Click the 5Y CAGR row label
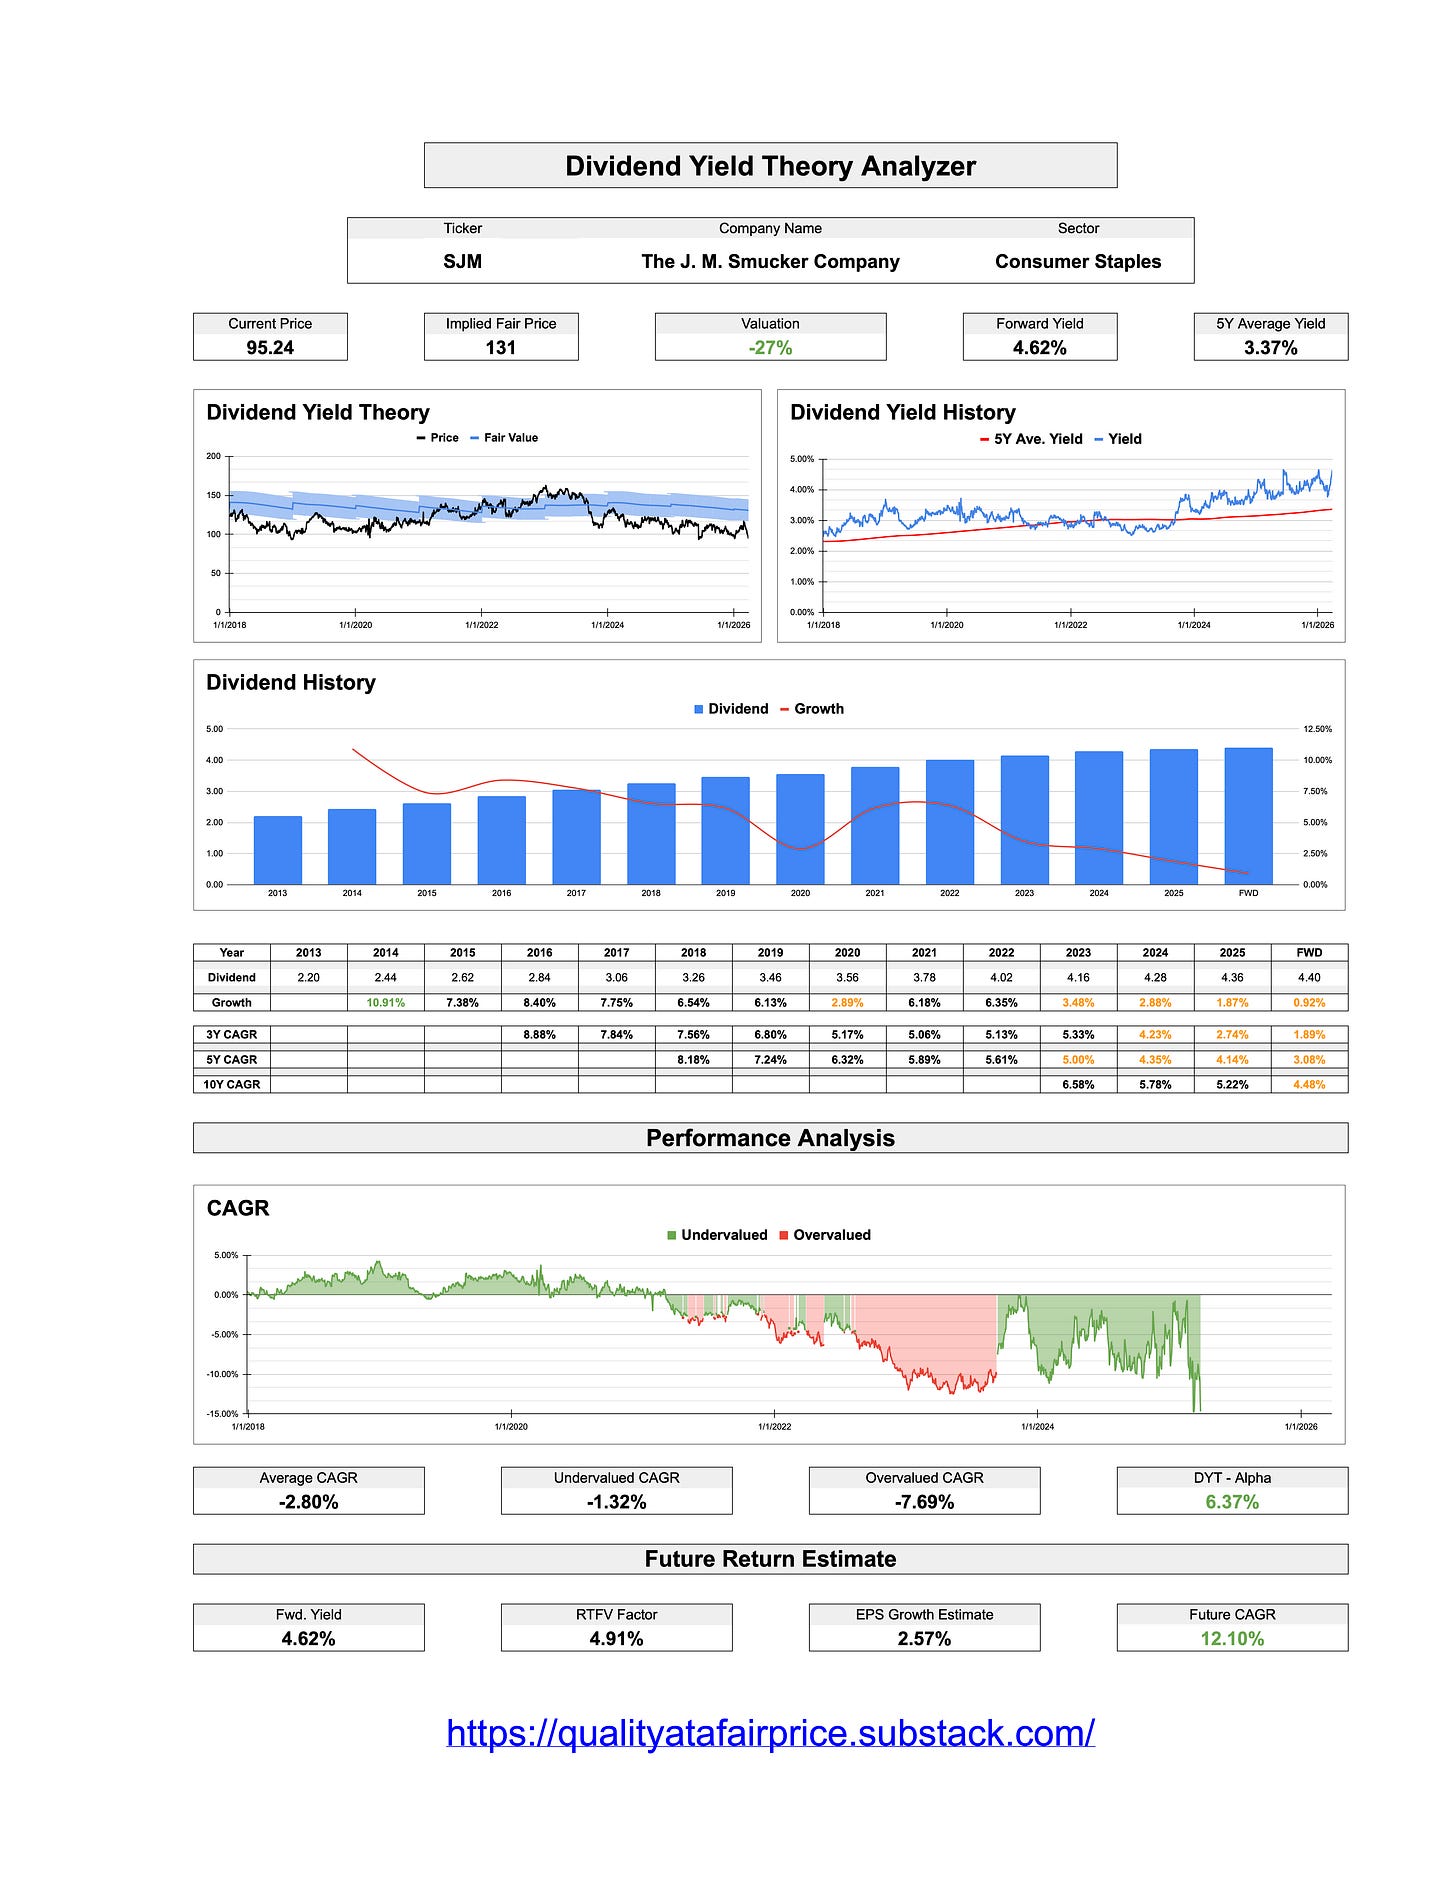Image resolution: width=1456 pixels, height=1884 pixels. 232,1059
